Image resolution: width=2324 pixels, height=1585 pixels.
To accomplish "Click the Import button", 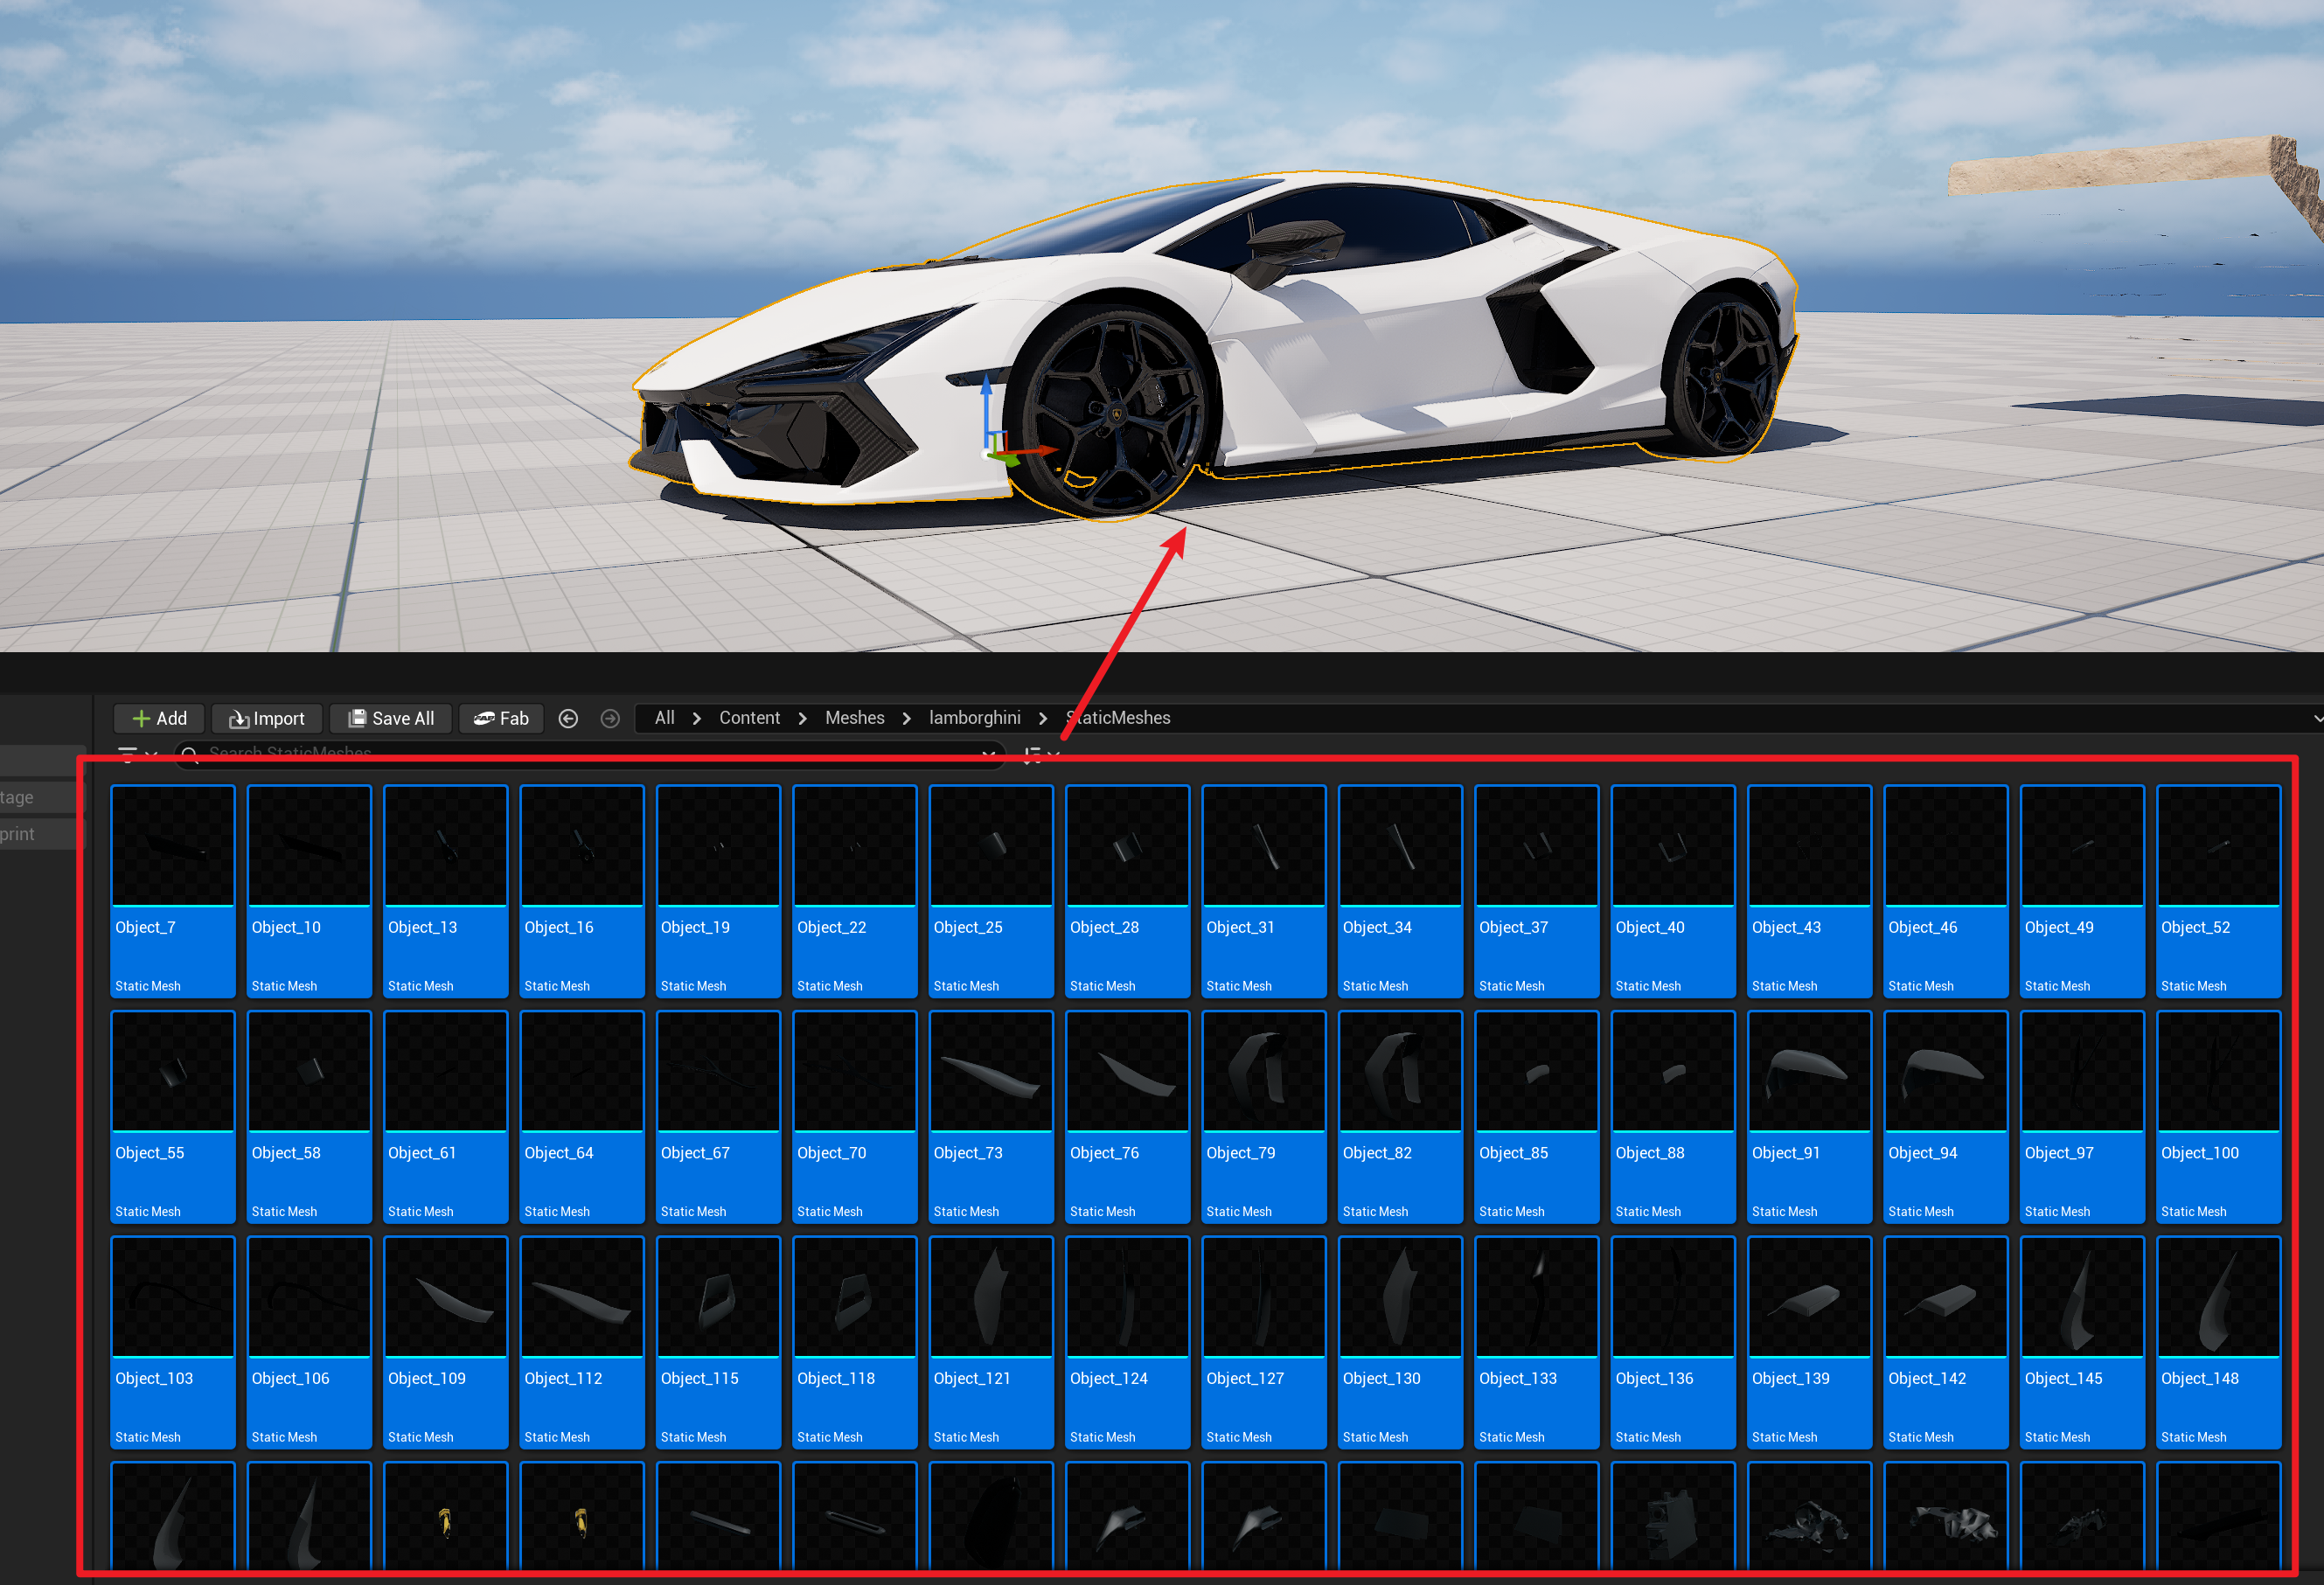I will pyautogui.click(x=267, y=718).
